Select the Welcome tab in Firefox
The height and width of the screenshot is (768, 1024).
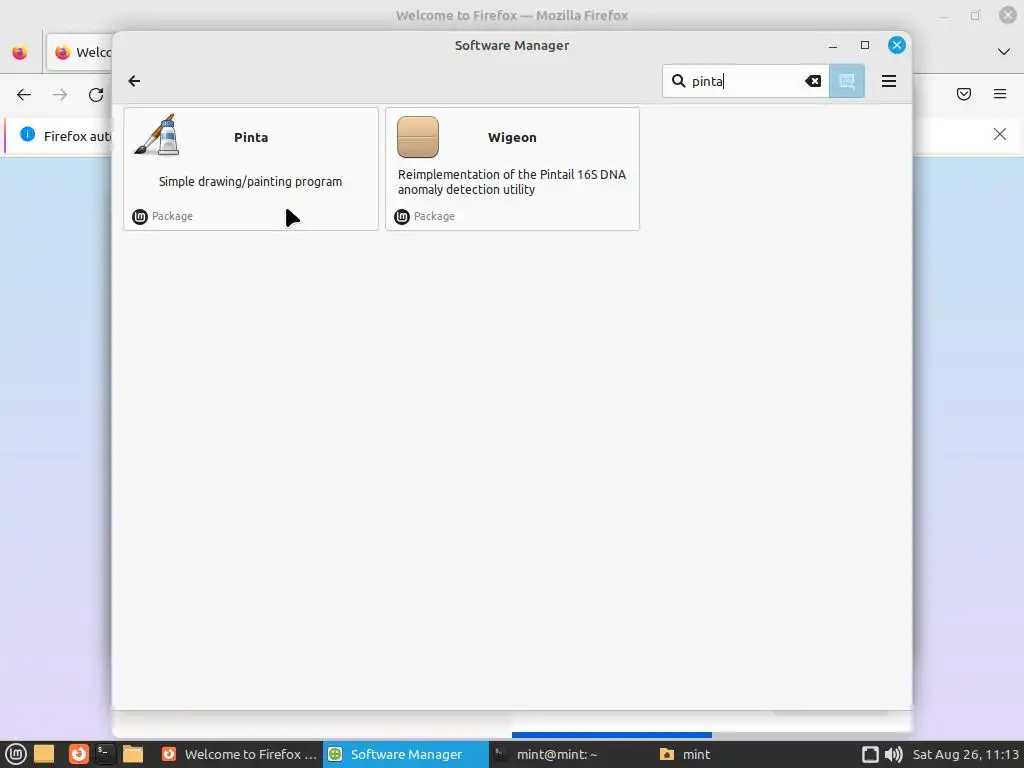(80, 52)
